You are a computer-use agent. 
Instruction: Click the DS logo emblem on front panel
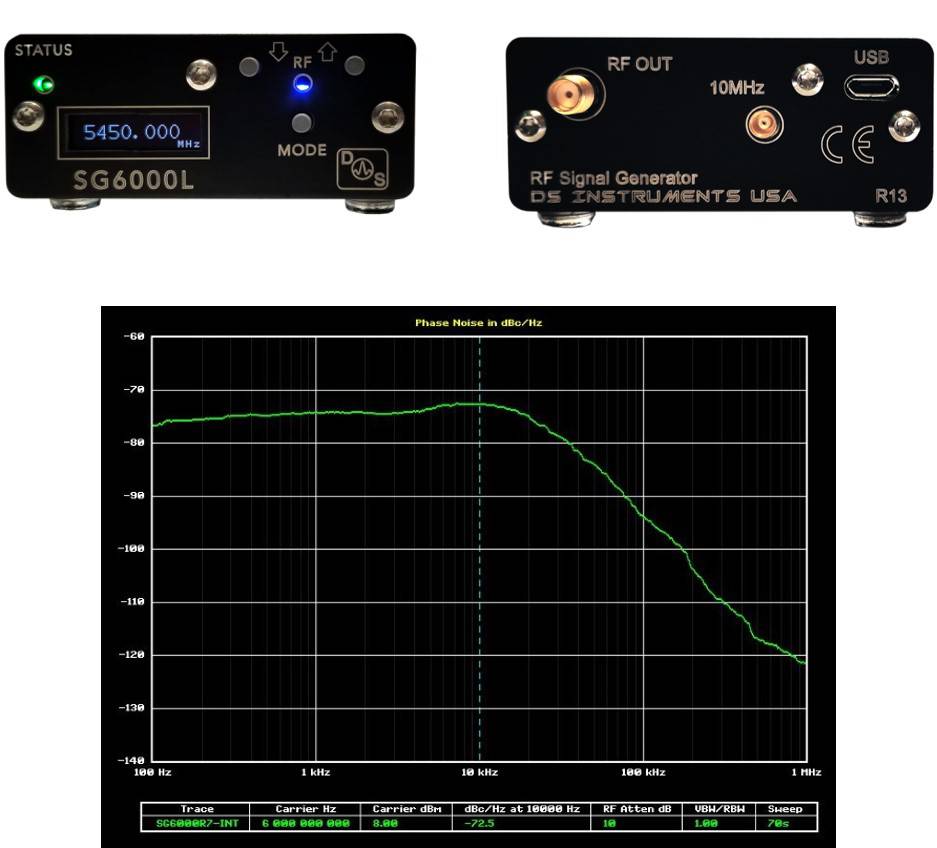(362, 169)
